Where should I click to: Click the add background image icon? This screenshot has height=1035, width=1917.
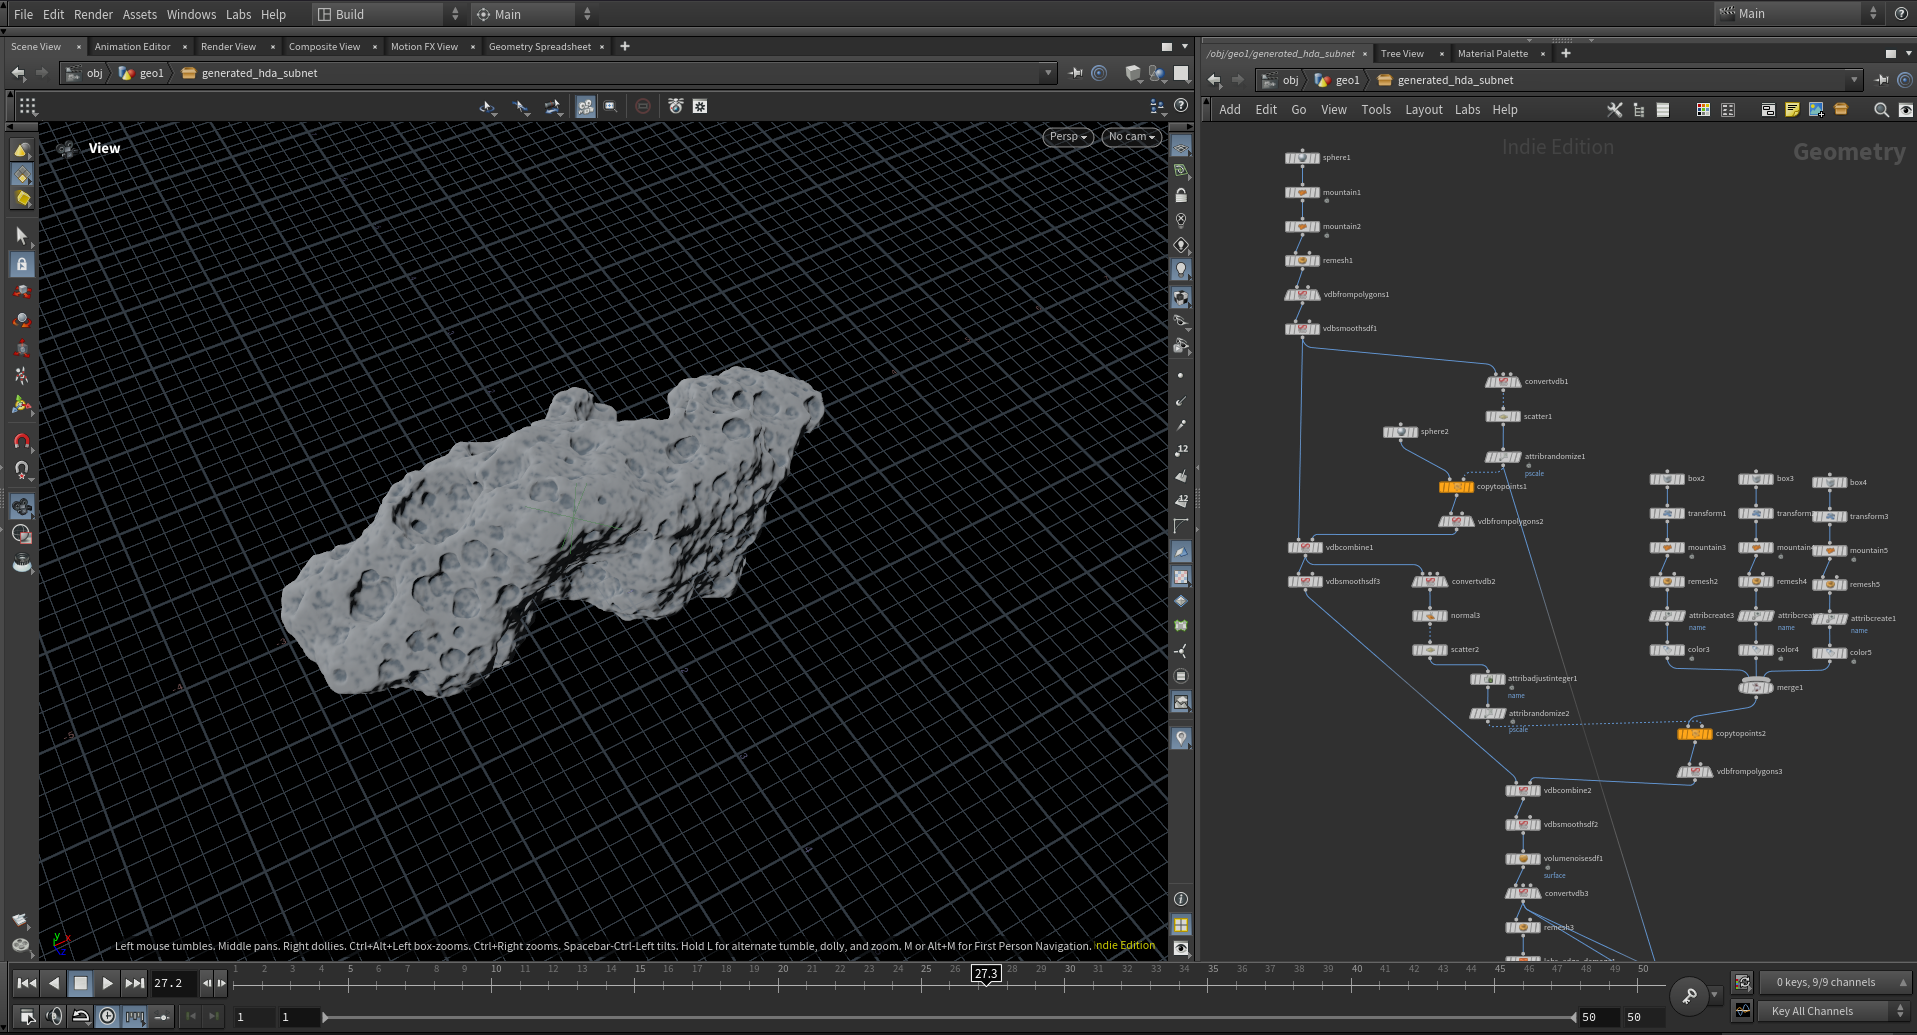point(1816,110)
